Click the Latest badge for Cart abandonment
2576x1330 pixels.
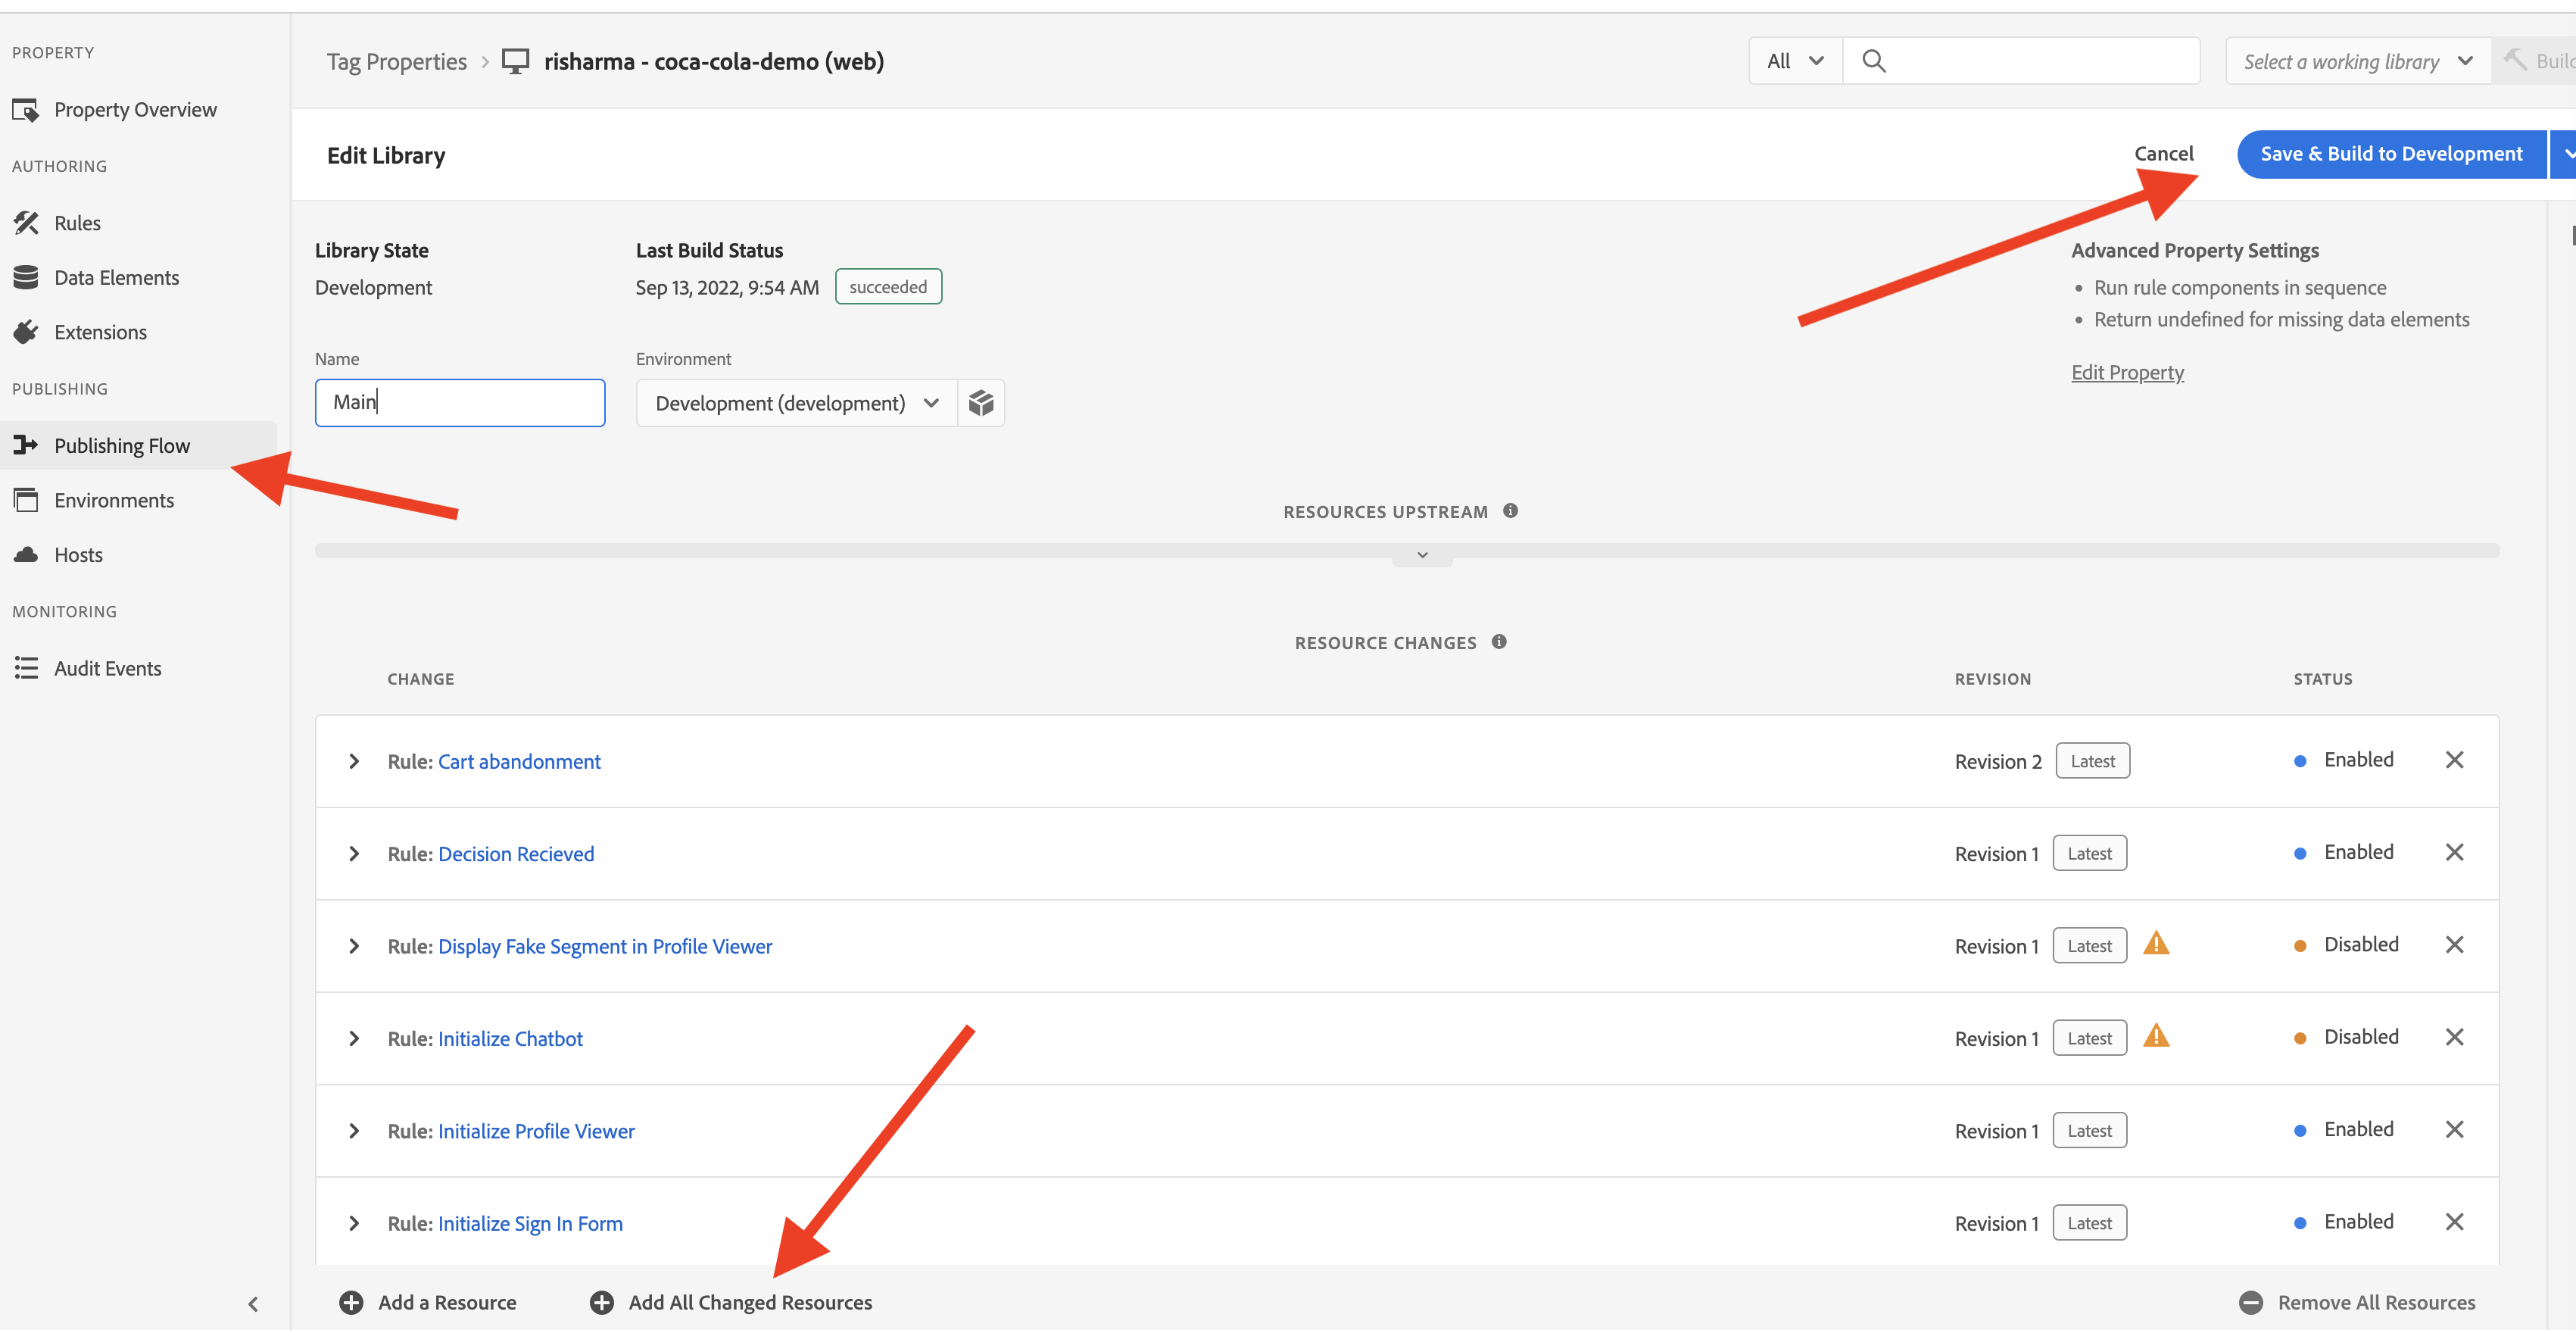(2092, 761)
